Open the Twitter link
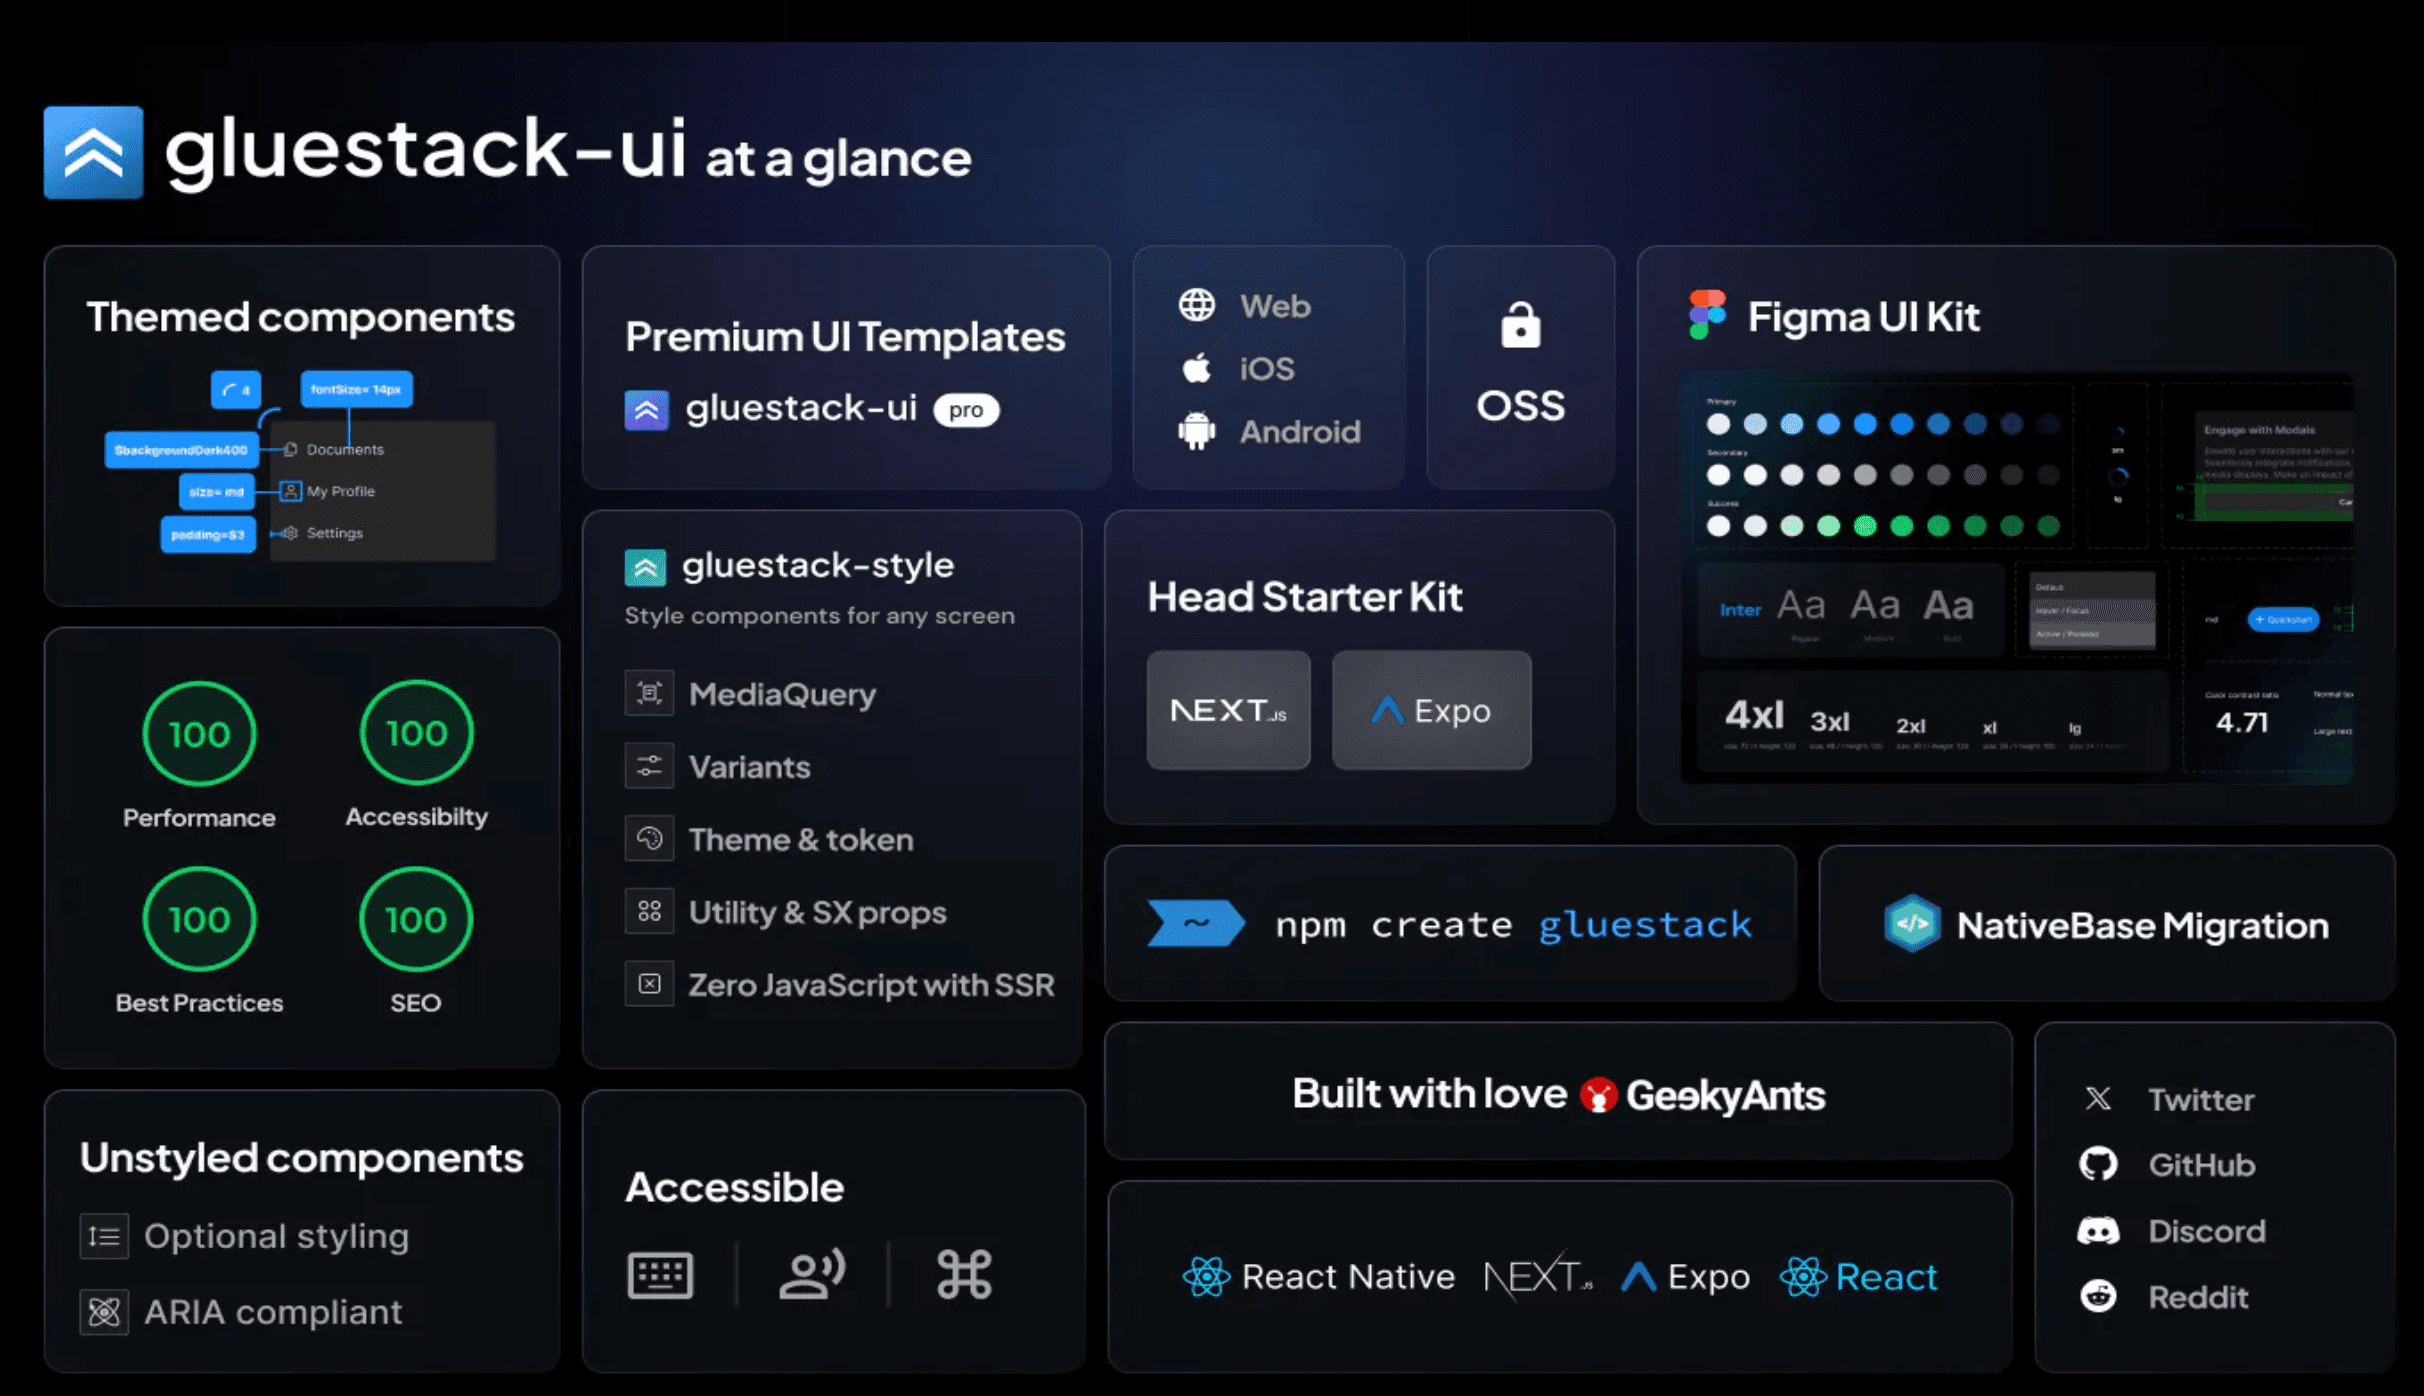The image size is (2424, 1396). (2201, 1099)
